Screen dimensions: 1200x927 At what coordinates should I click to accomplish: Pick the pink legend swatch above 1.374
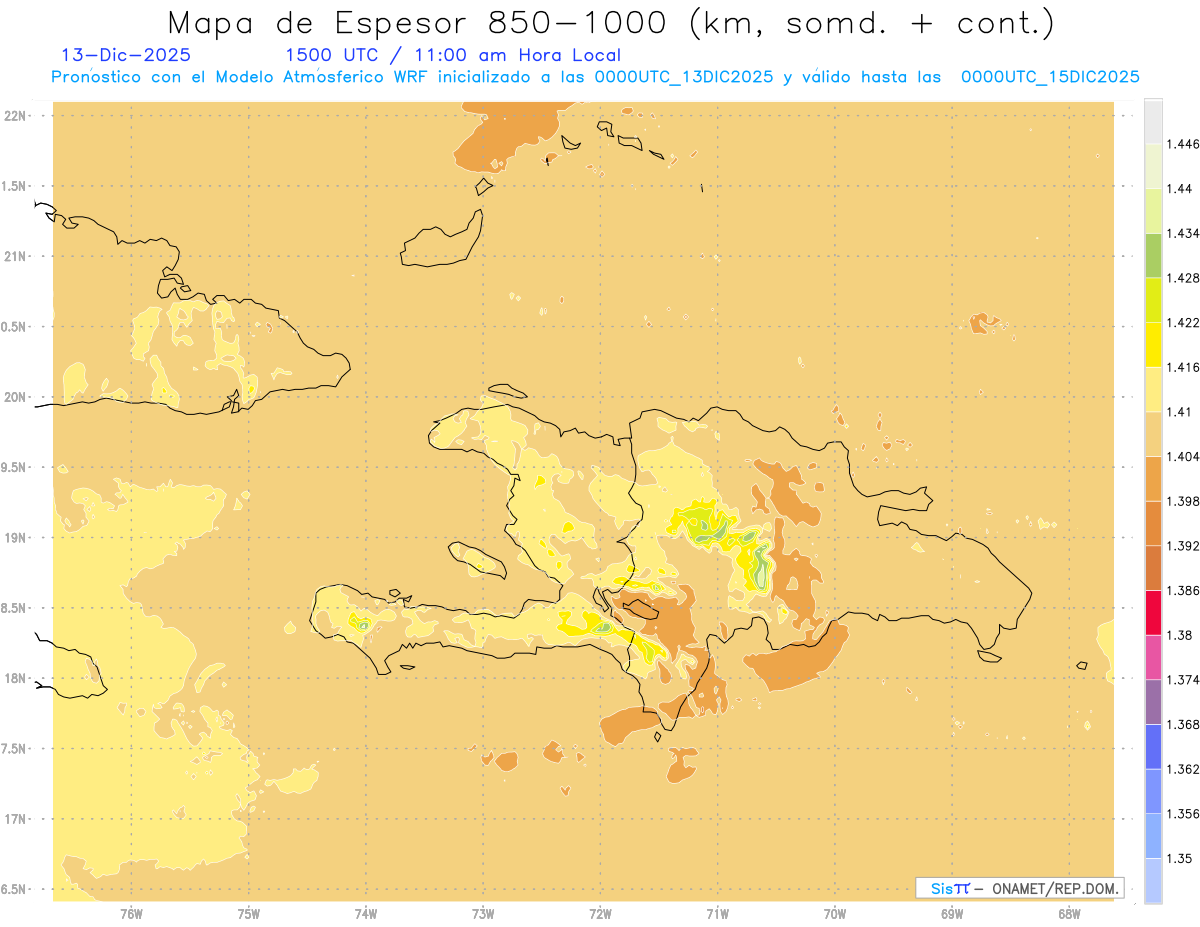point(1153,657)
